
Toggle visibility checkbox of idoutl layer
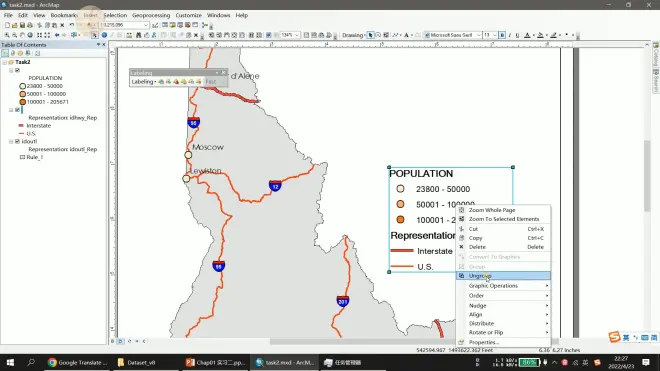pyautogui.click(x=17, y=141)
